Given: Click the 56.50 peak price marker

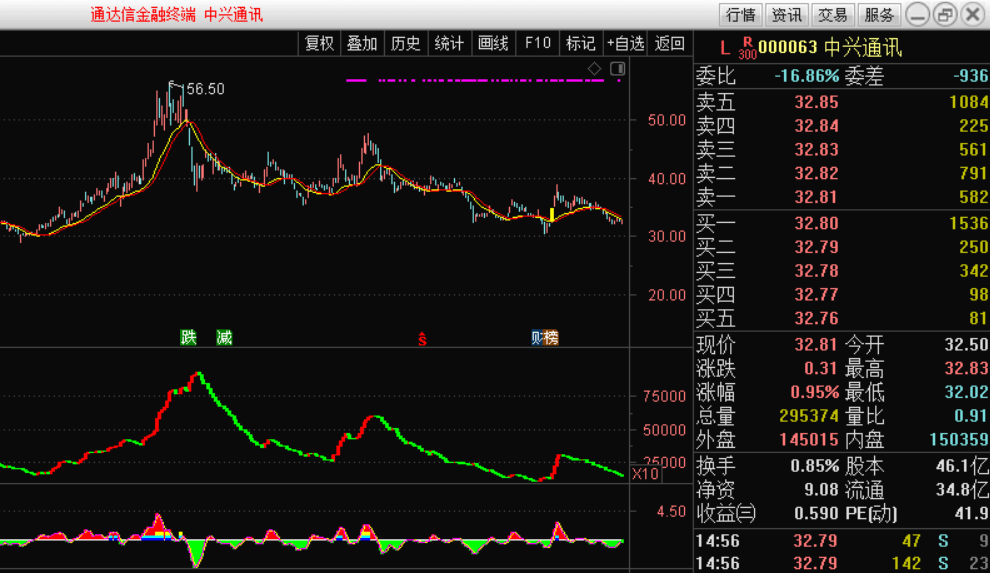Looking at the screenshot, I should coord(205,89).
